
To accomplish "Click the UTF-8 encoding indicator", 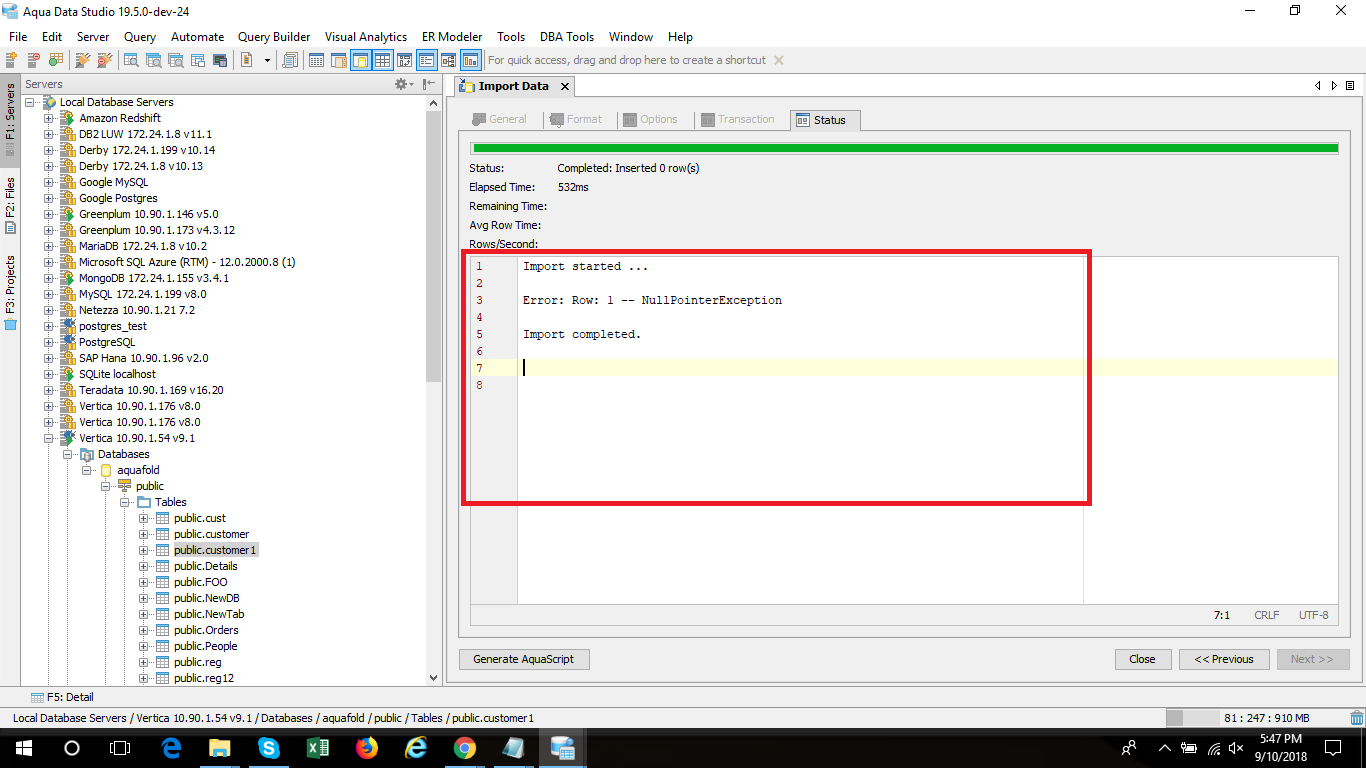I will (1314, 616).
